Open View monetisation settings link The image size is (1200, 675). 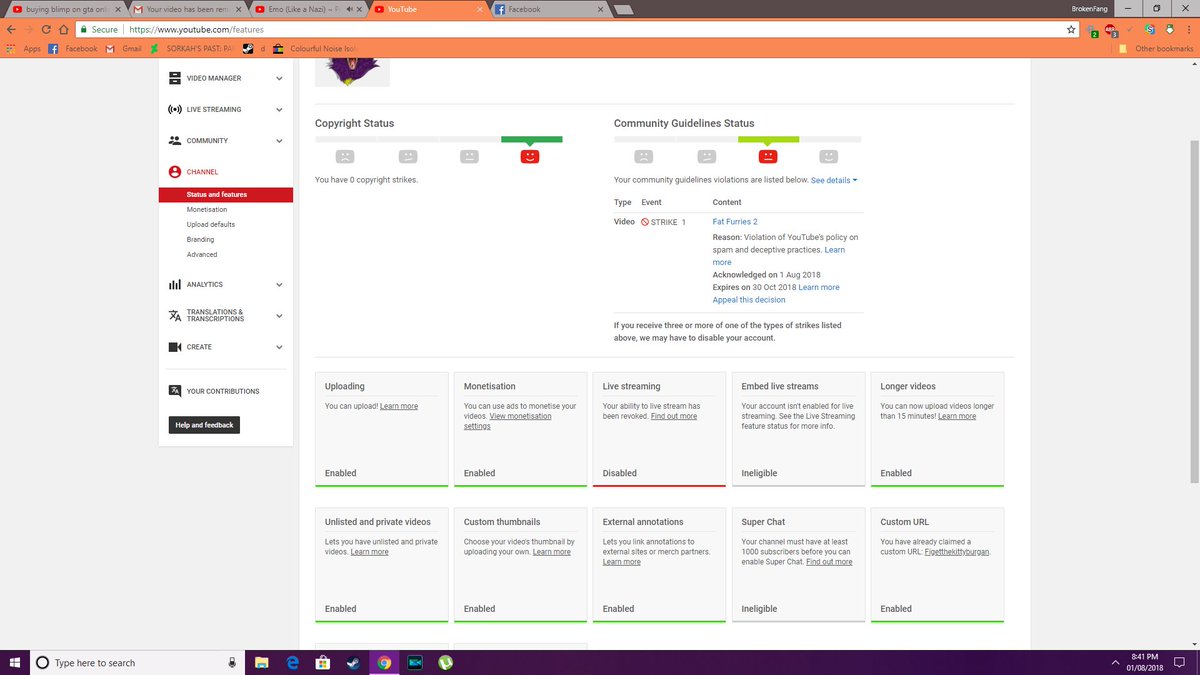tap(507, 421)
